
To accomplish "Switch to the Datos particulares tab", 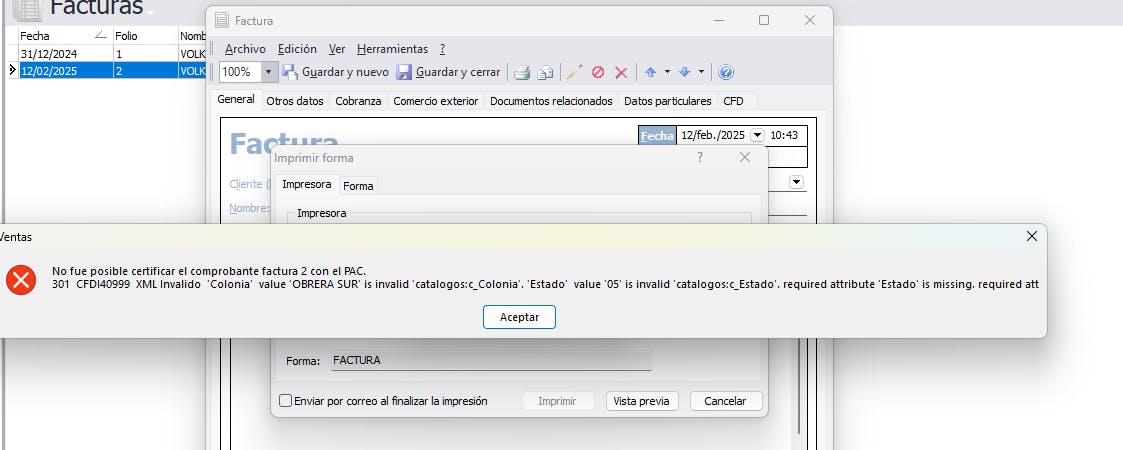I will tap(667, 101).
